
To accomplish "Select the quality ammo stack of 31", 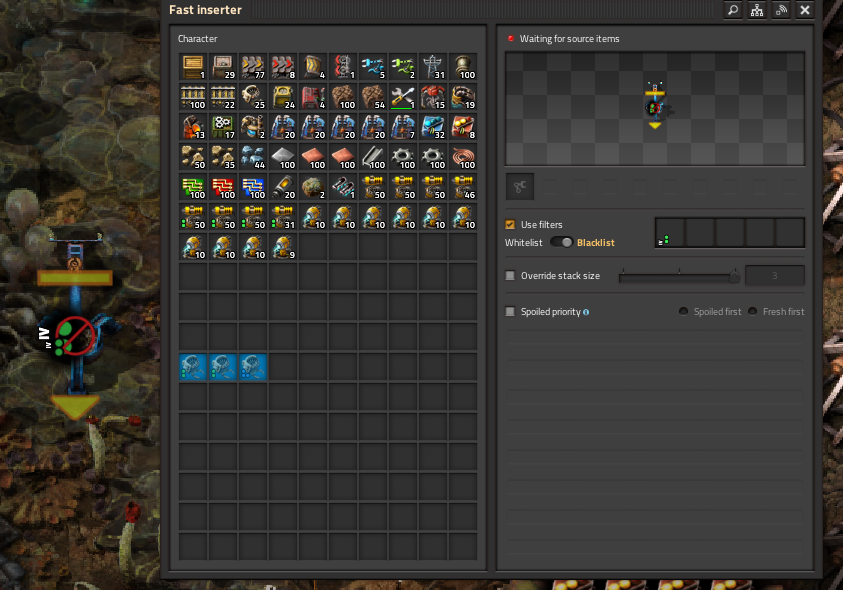I will pos(283,218).
